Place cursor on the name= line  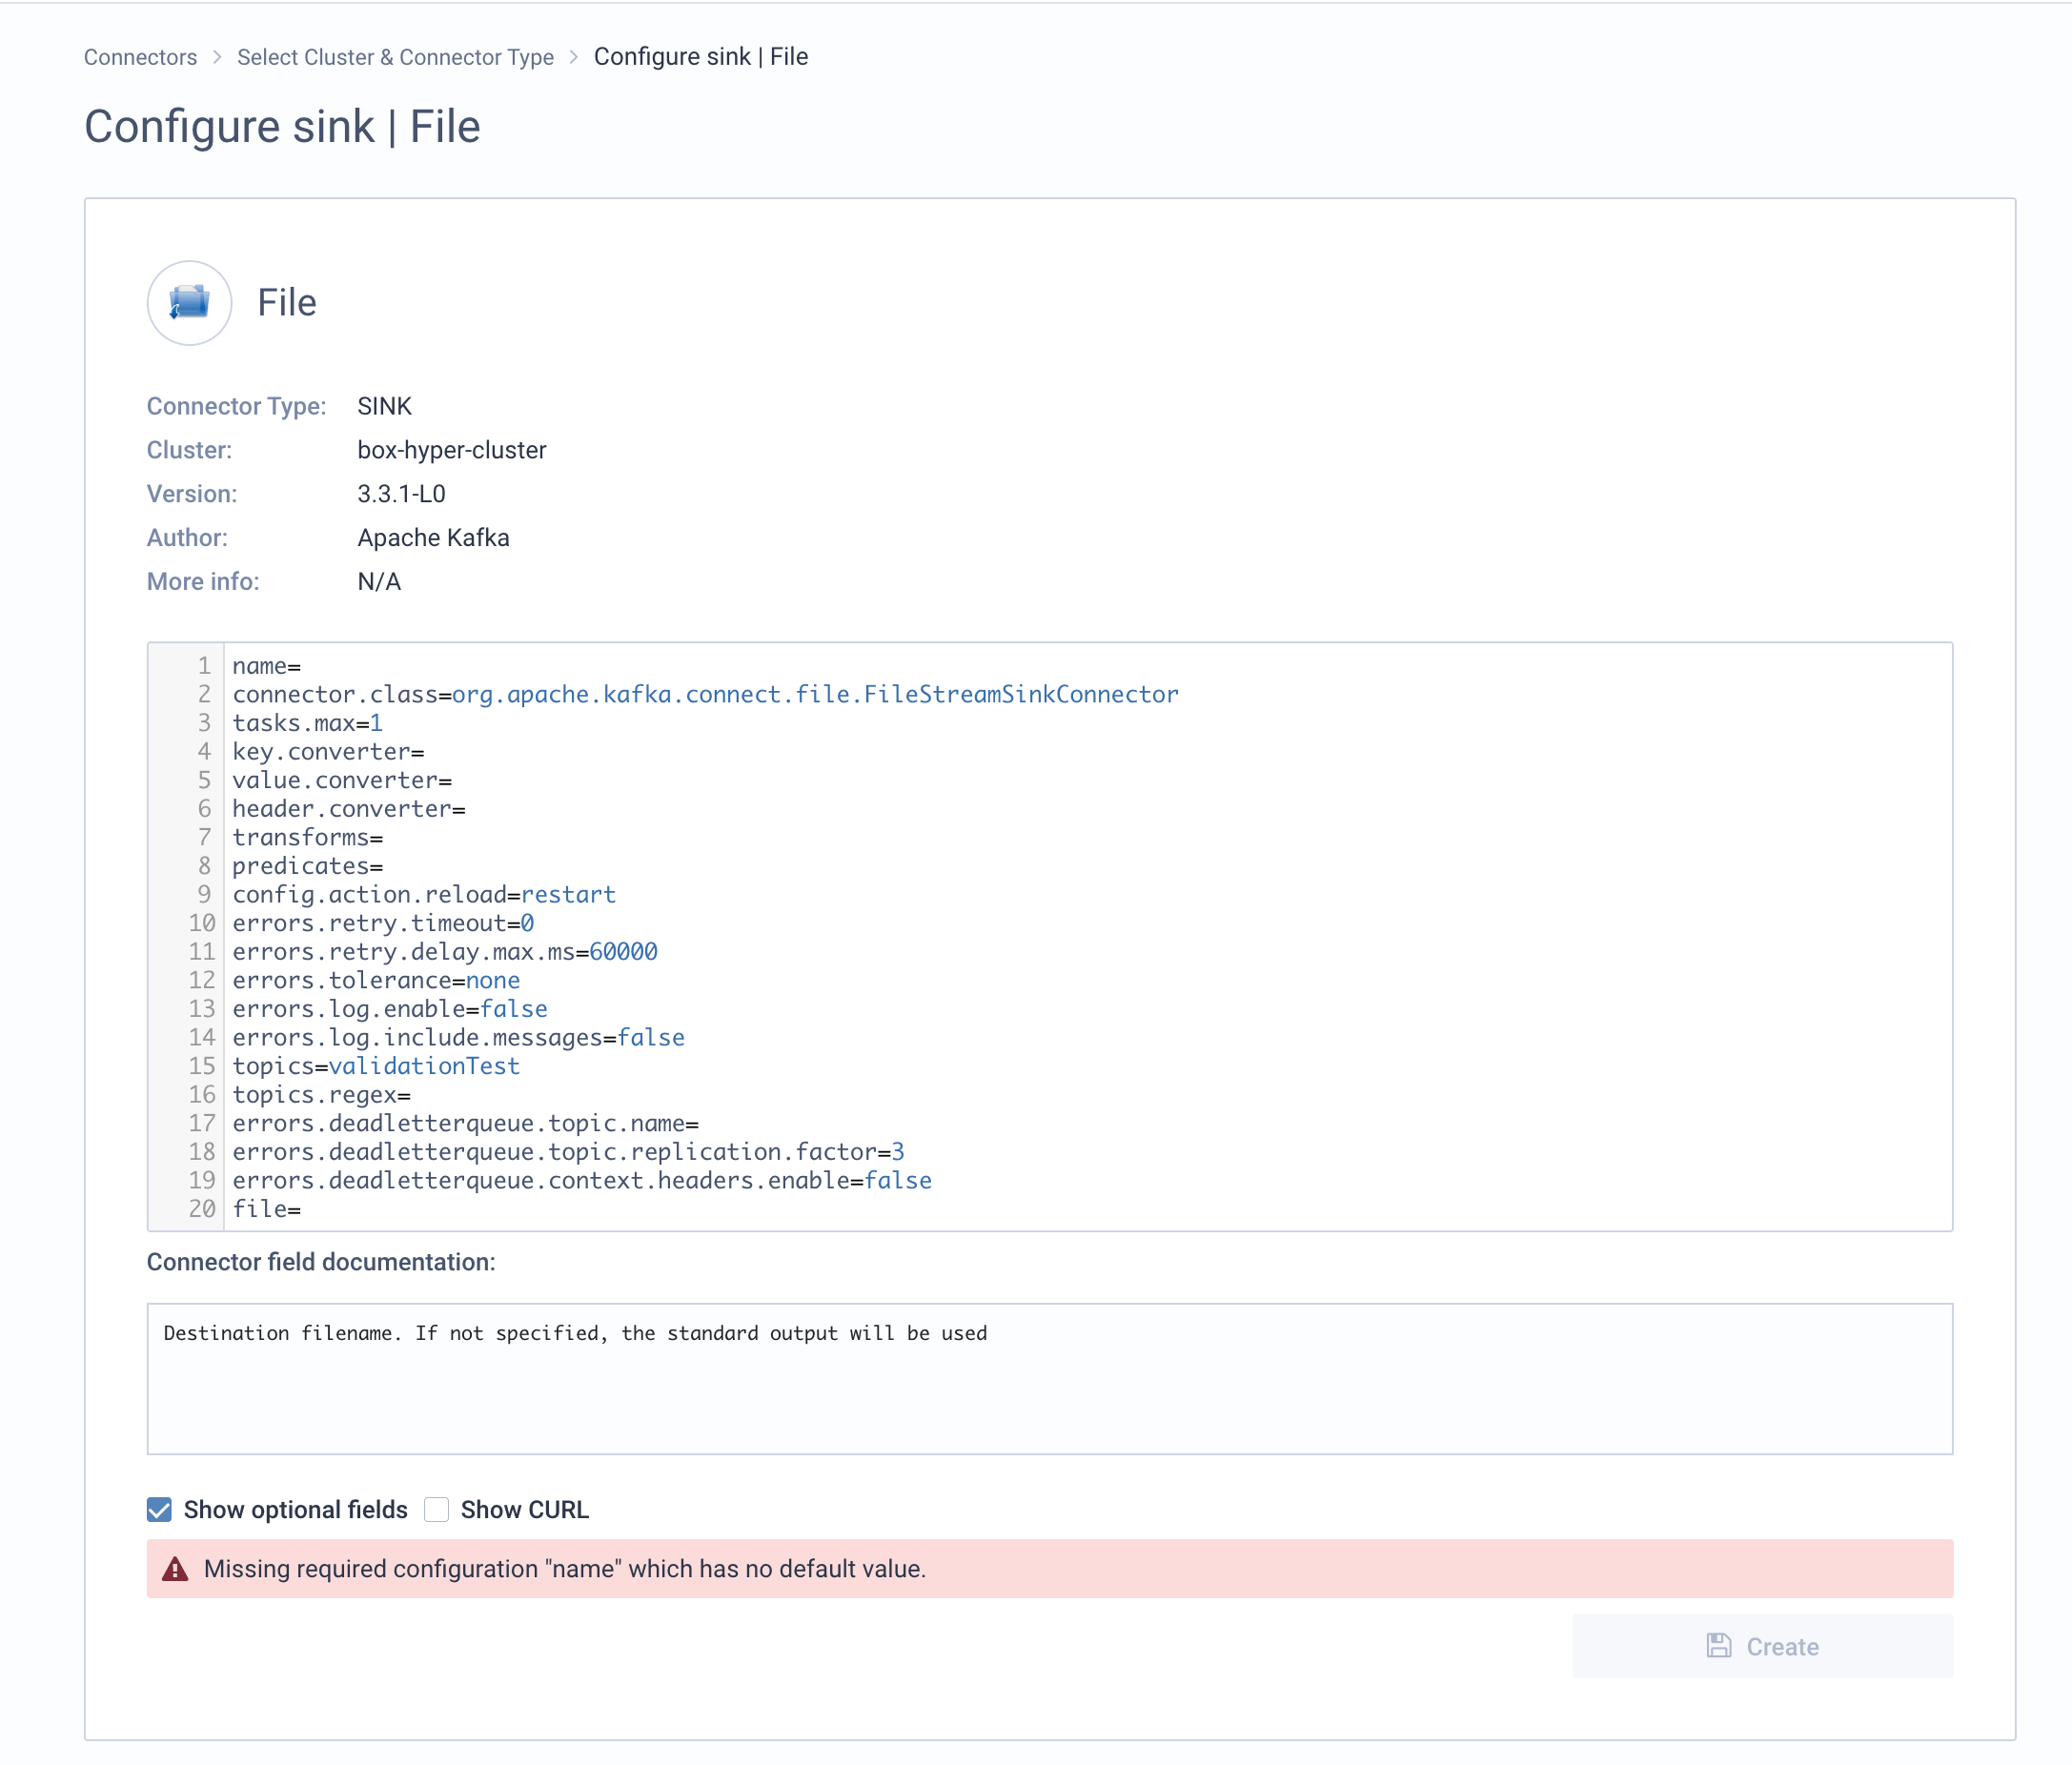coord(267,666)
